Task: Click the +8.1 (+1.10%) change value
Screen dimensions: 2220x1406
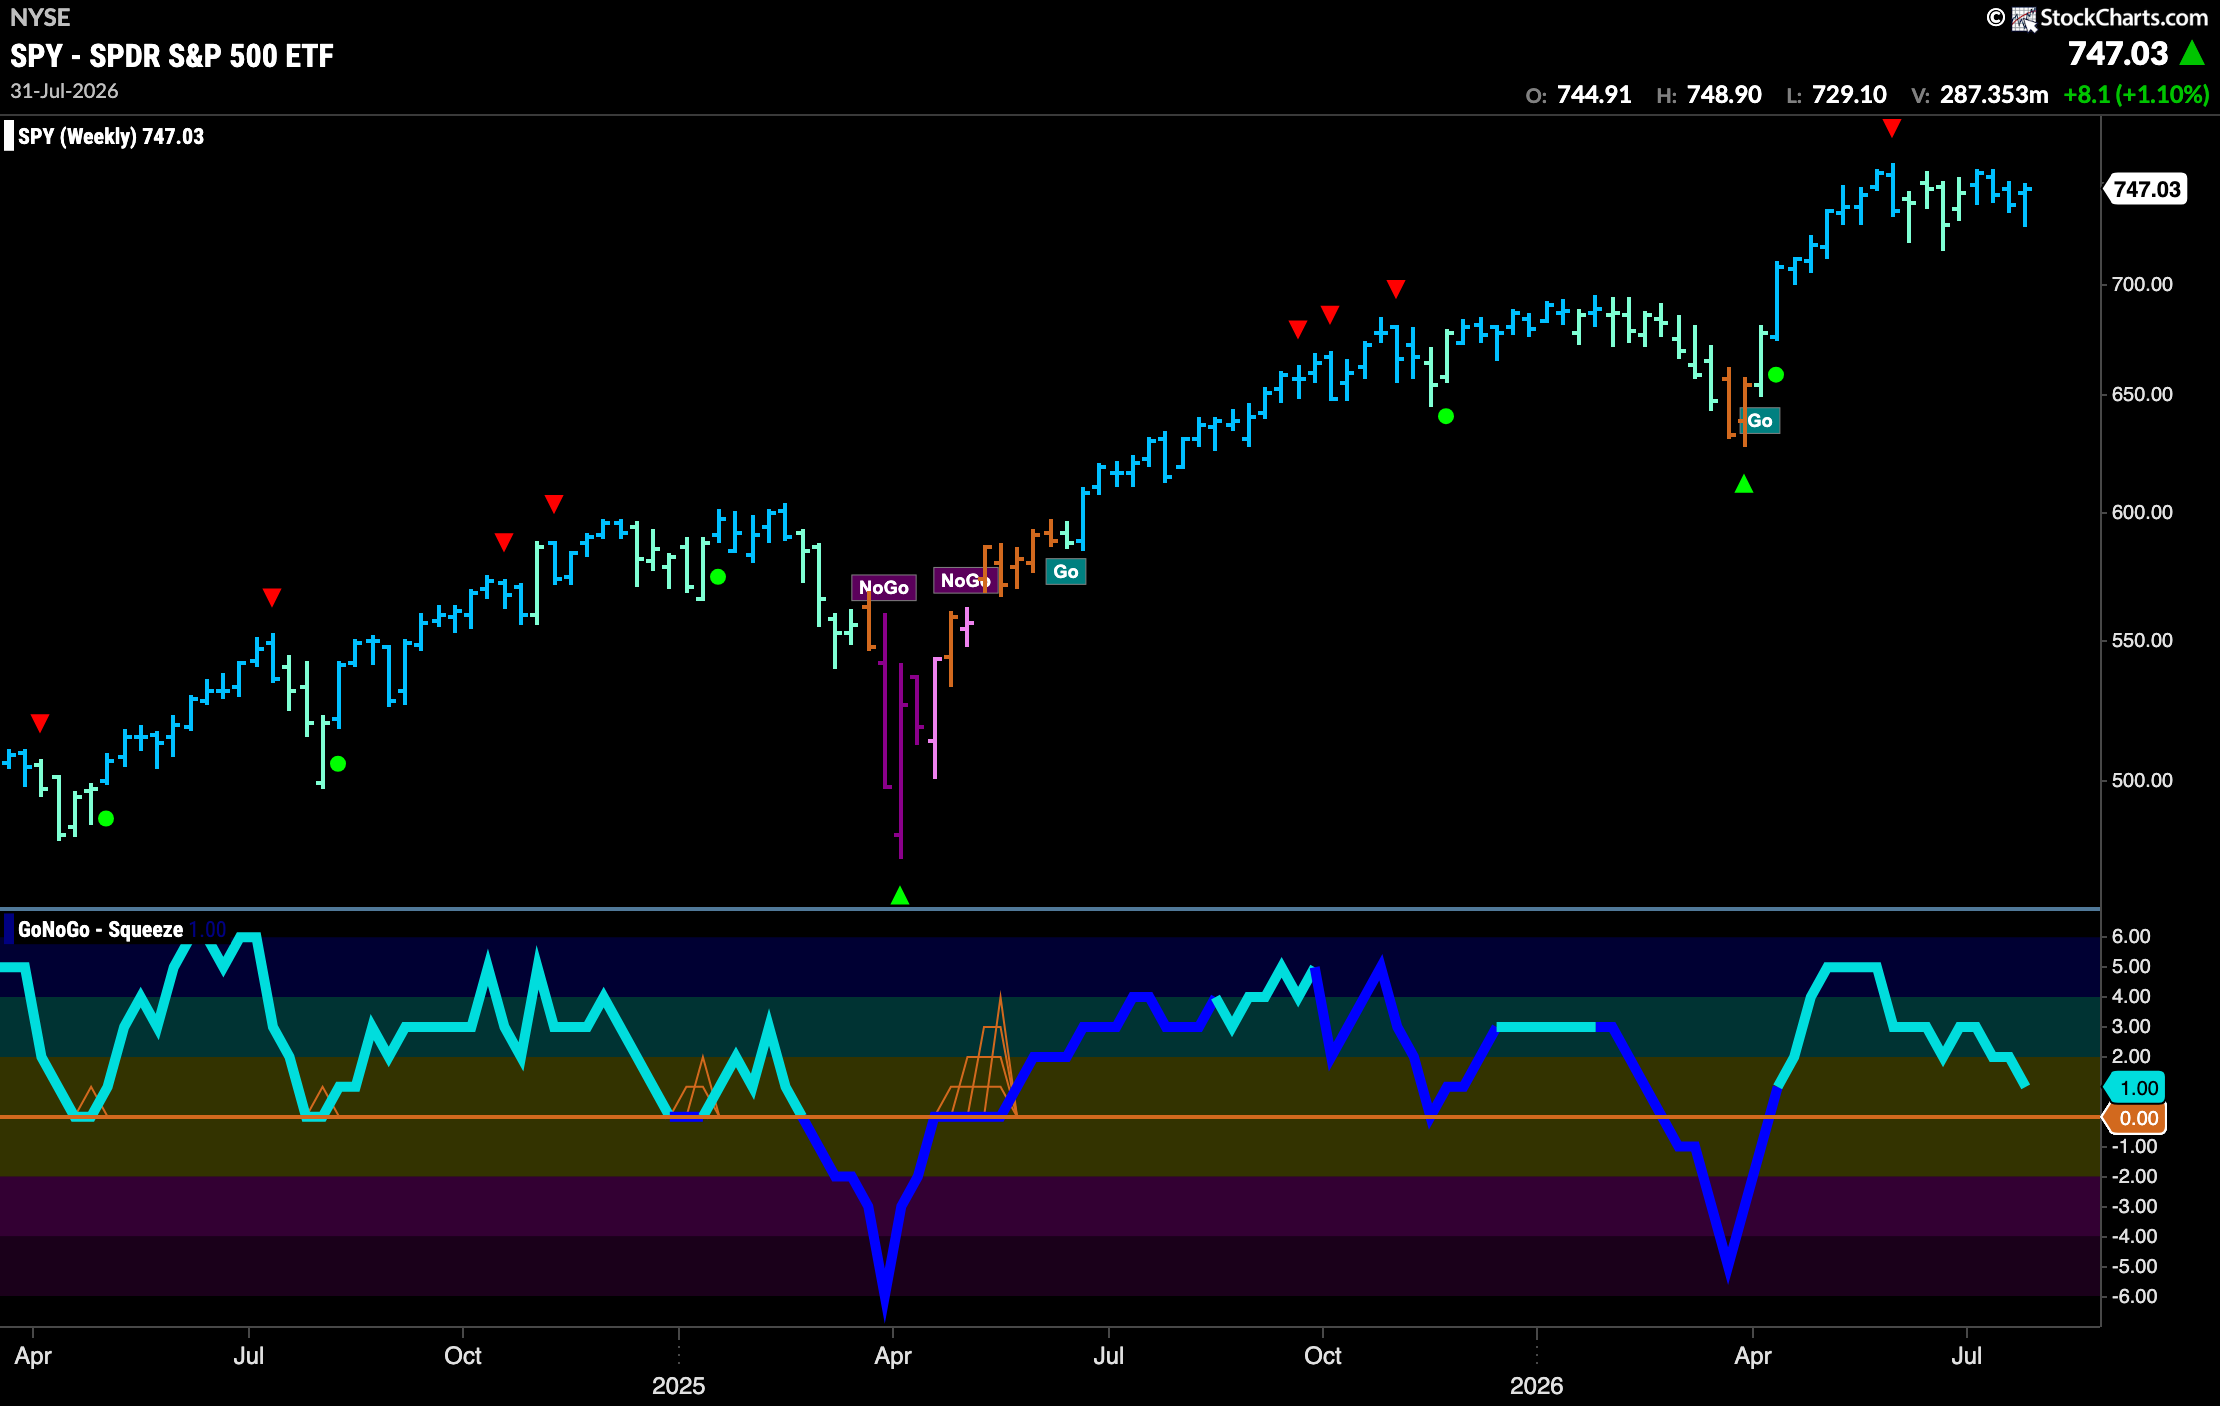Action: click(x=2136, y=95)
